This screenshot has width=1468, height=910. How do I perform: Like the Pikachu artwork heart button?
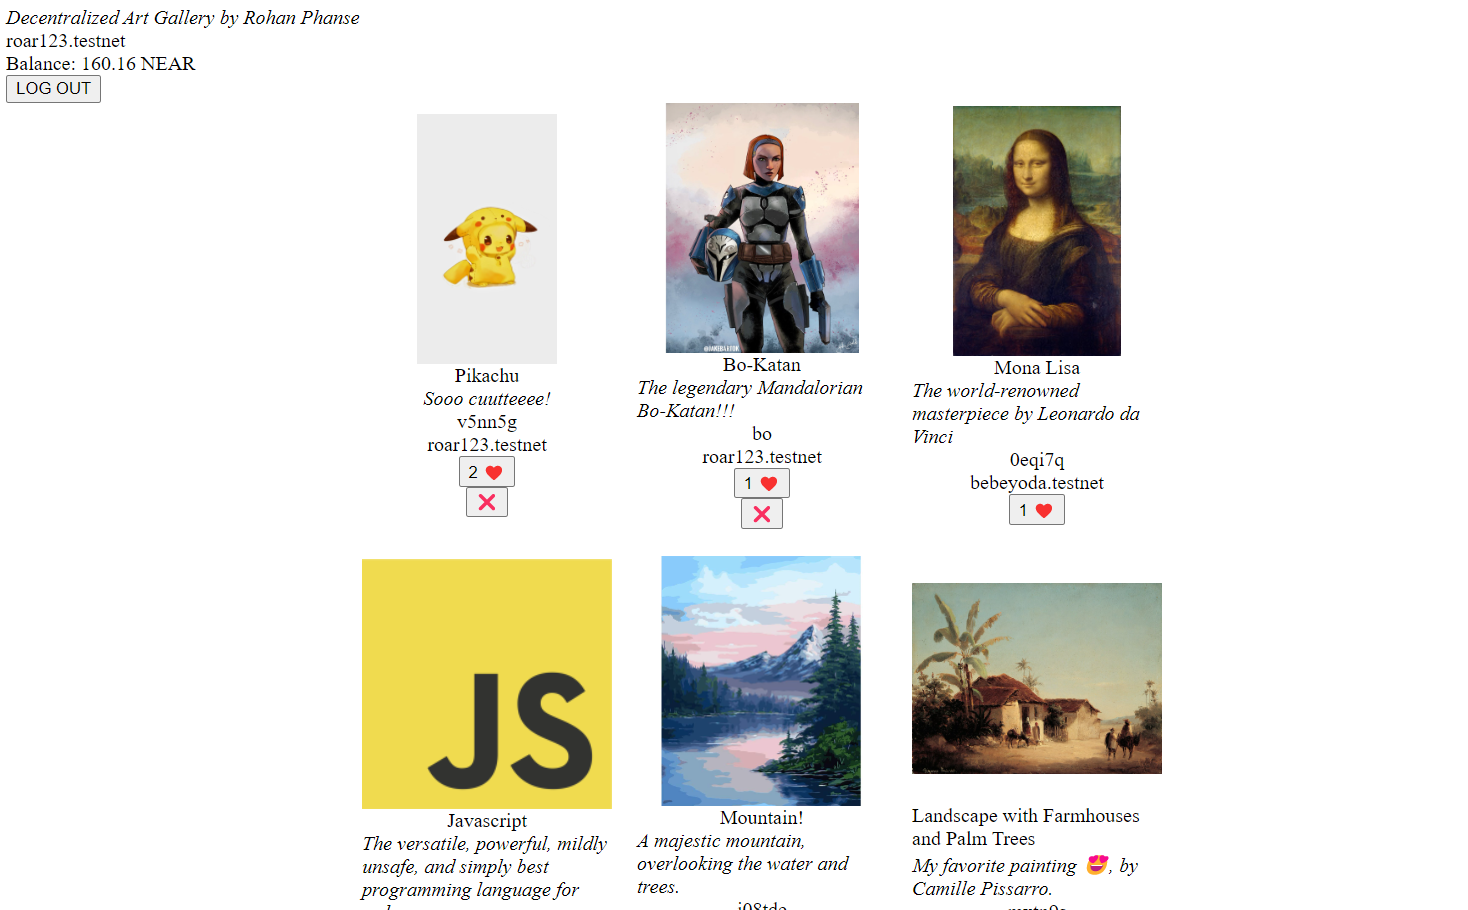coord(486,472)
